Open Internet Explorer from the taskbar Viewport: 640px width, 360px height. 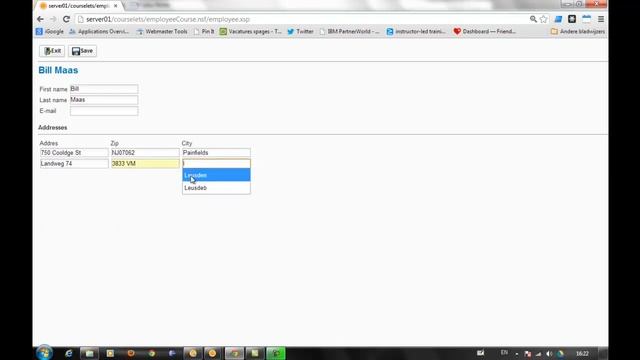(69, 353)
